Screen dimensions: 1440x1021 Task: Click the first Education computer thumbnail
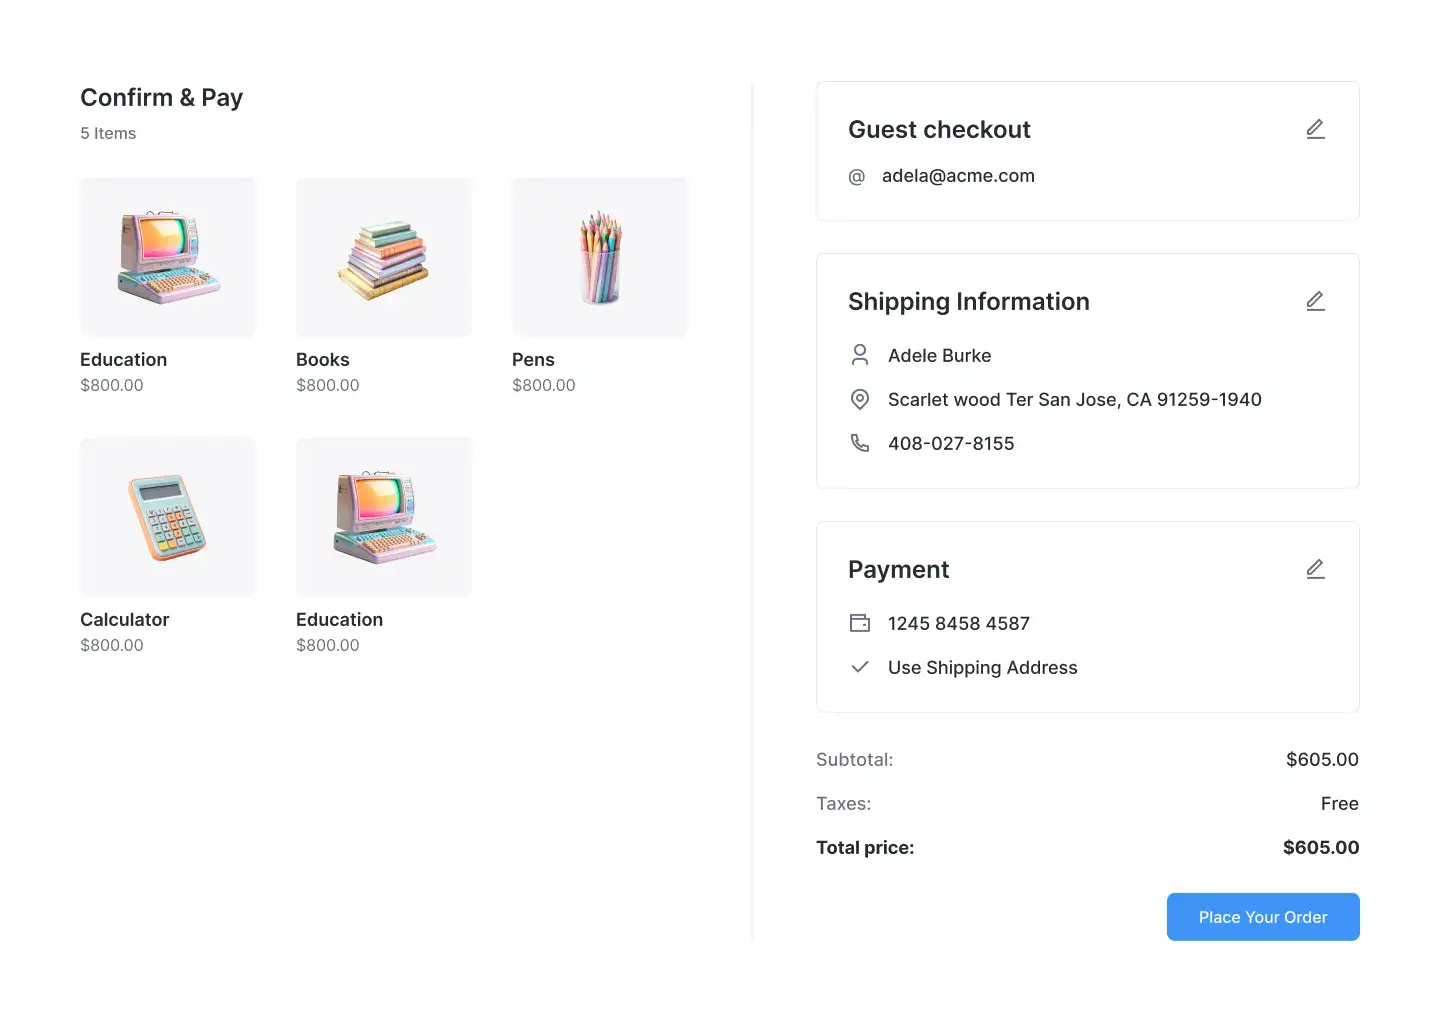pos(168,258)
